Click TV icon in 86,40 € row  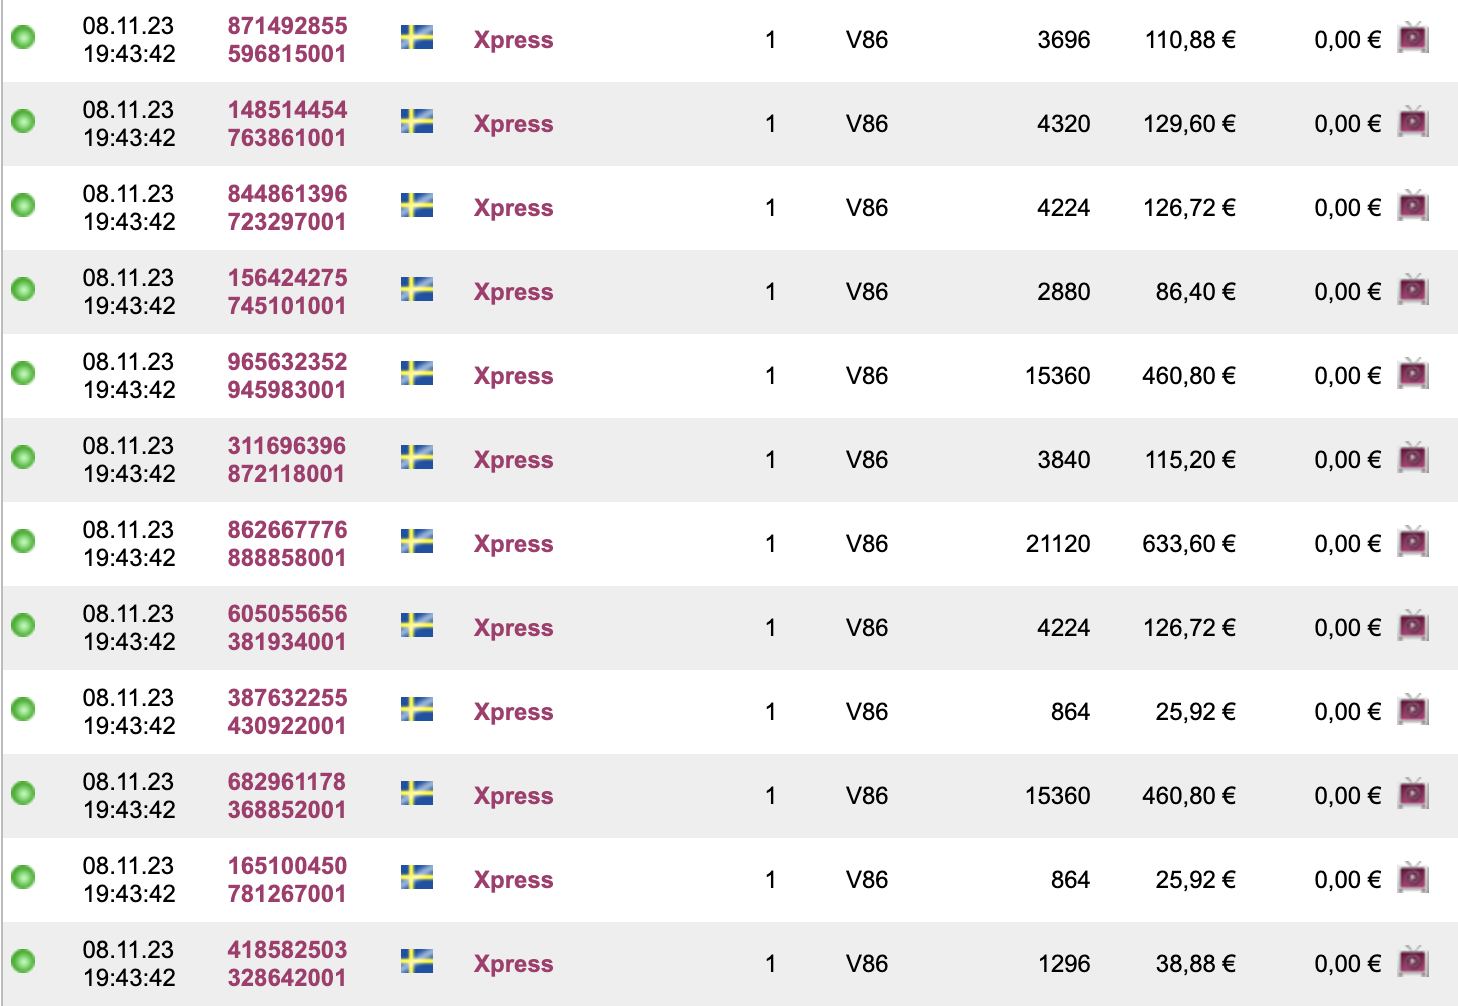click(x=1412, y=291)
